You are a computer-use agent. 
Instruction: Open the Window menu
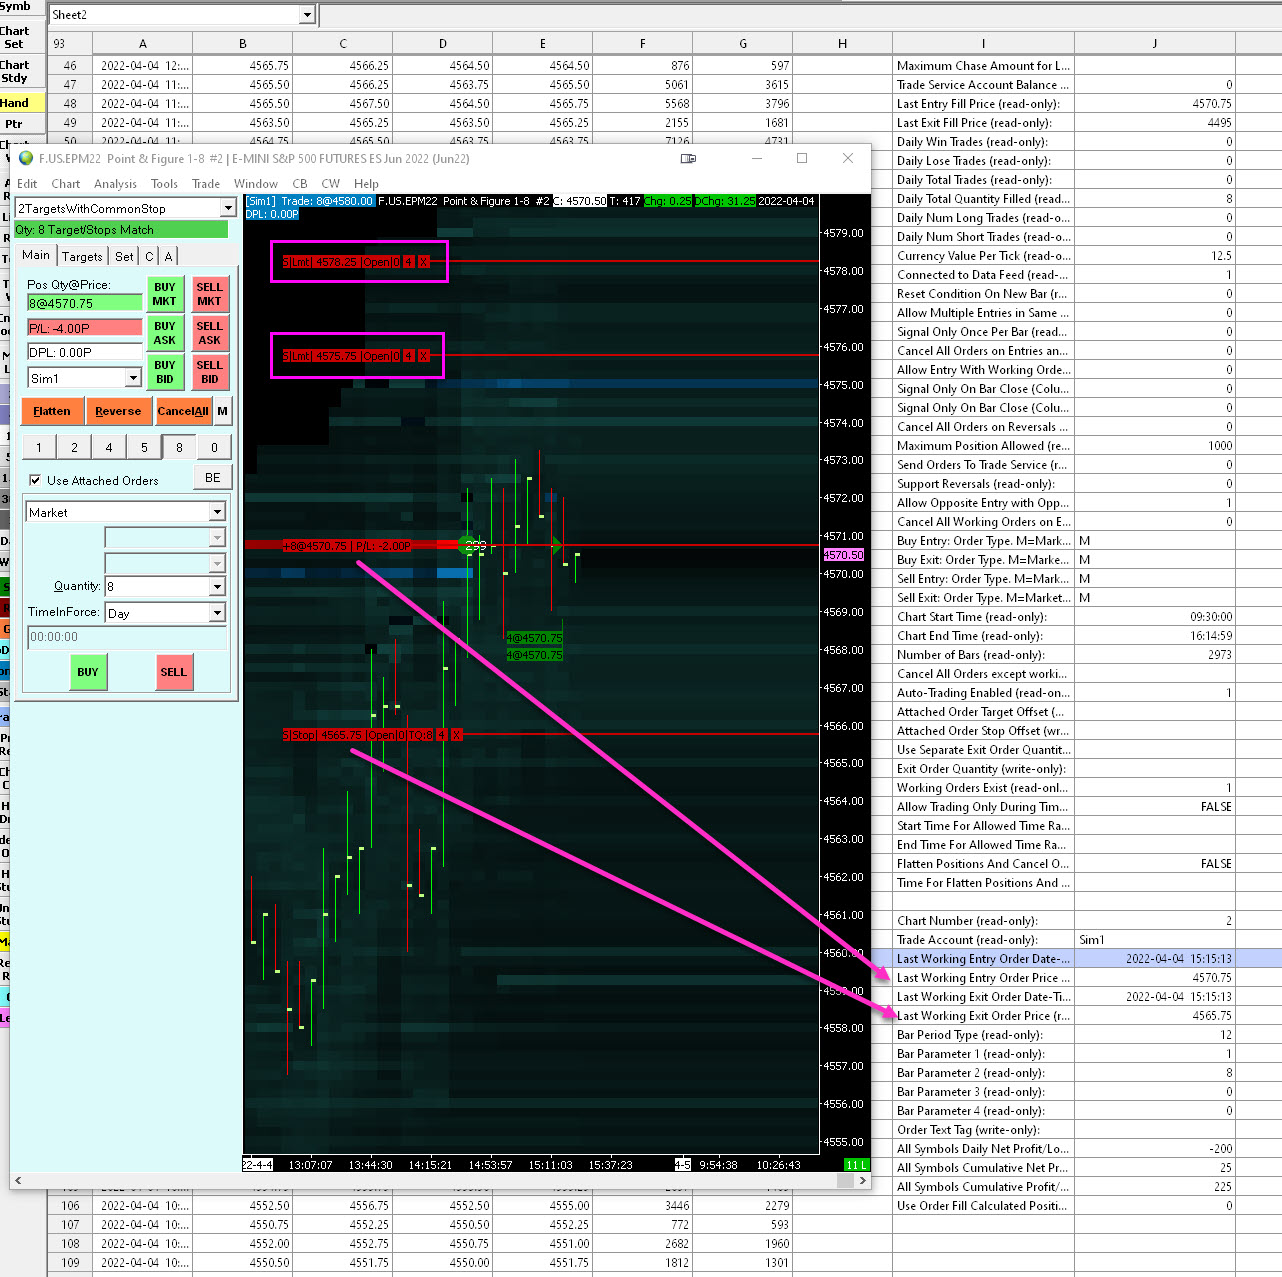256,184
